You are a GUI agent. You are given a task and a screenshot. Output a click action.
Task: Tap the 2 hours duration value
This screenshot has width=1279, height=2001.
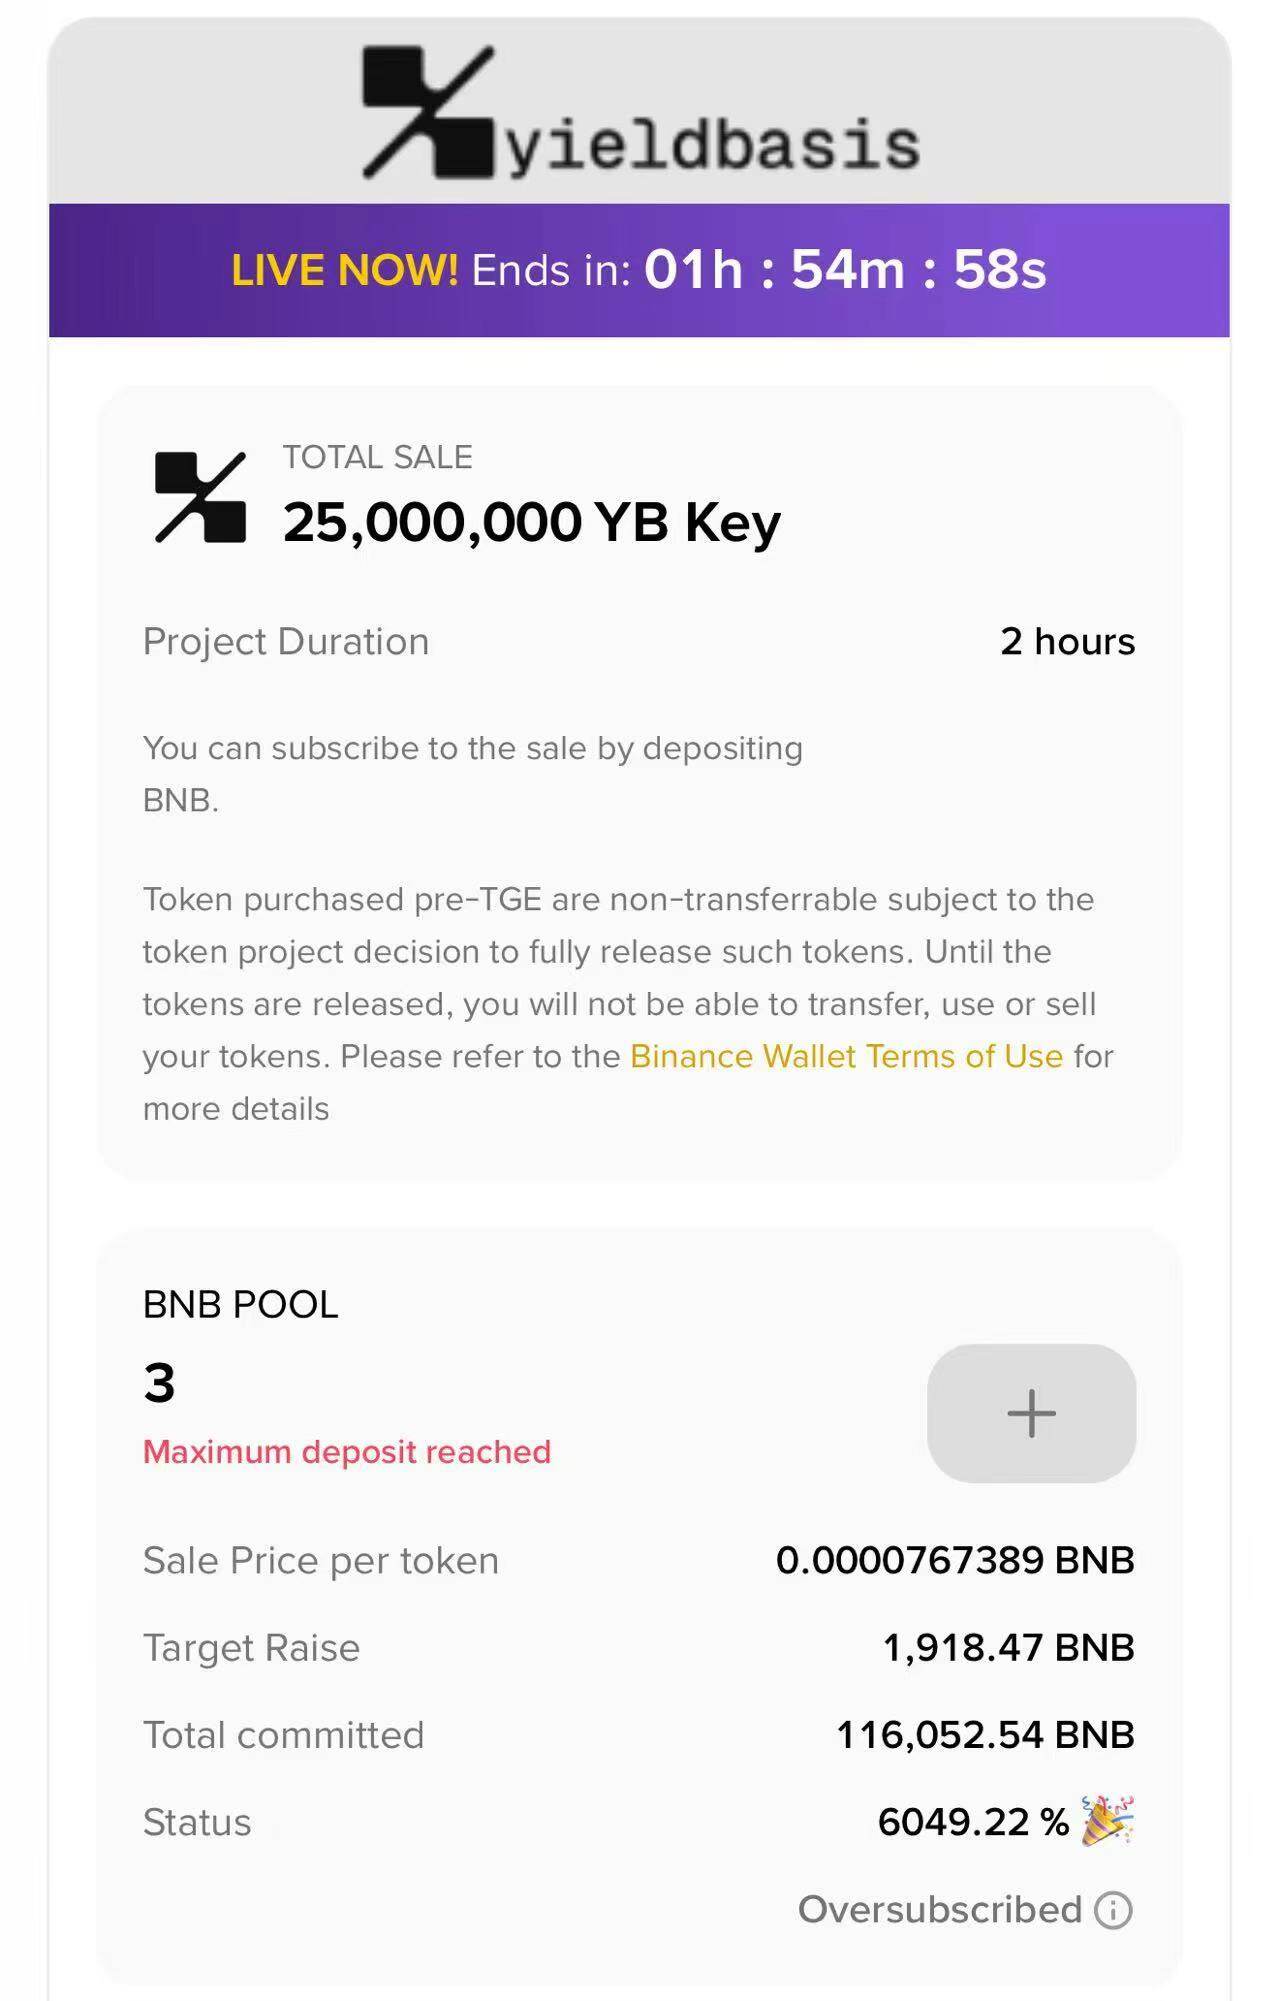(1067, 642)
